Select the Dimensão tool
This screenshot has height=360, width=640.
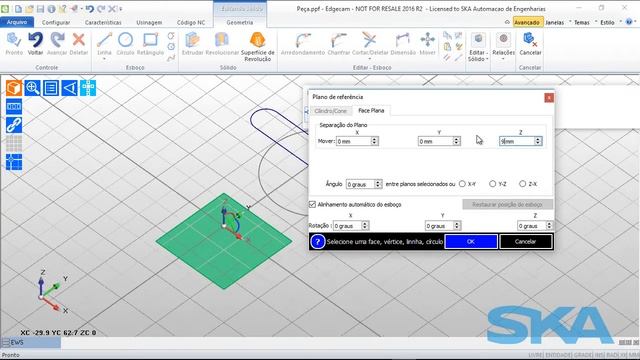403,40
